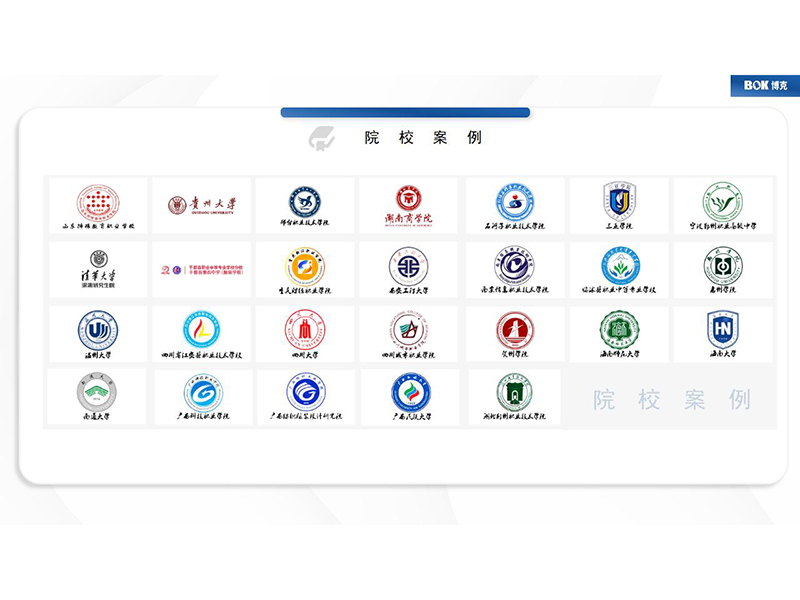Click the 四川大学 caption text
800x600 pixels.
tap(305, 355)
